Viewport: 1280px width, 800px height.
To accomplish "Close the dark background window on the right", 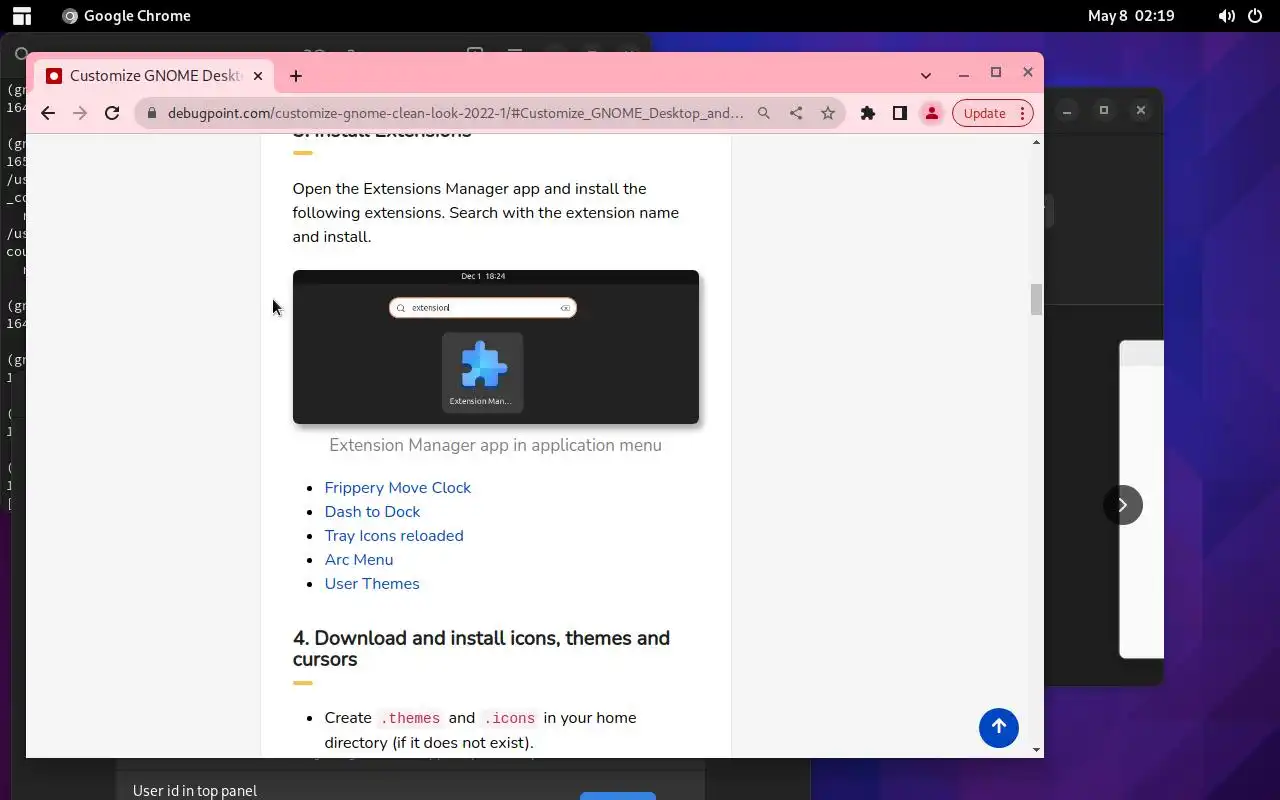I will pos(1140,110).
